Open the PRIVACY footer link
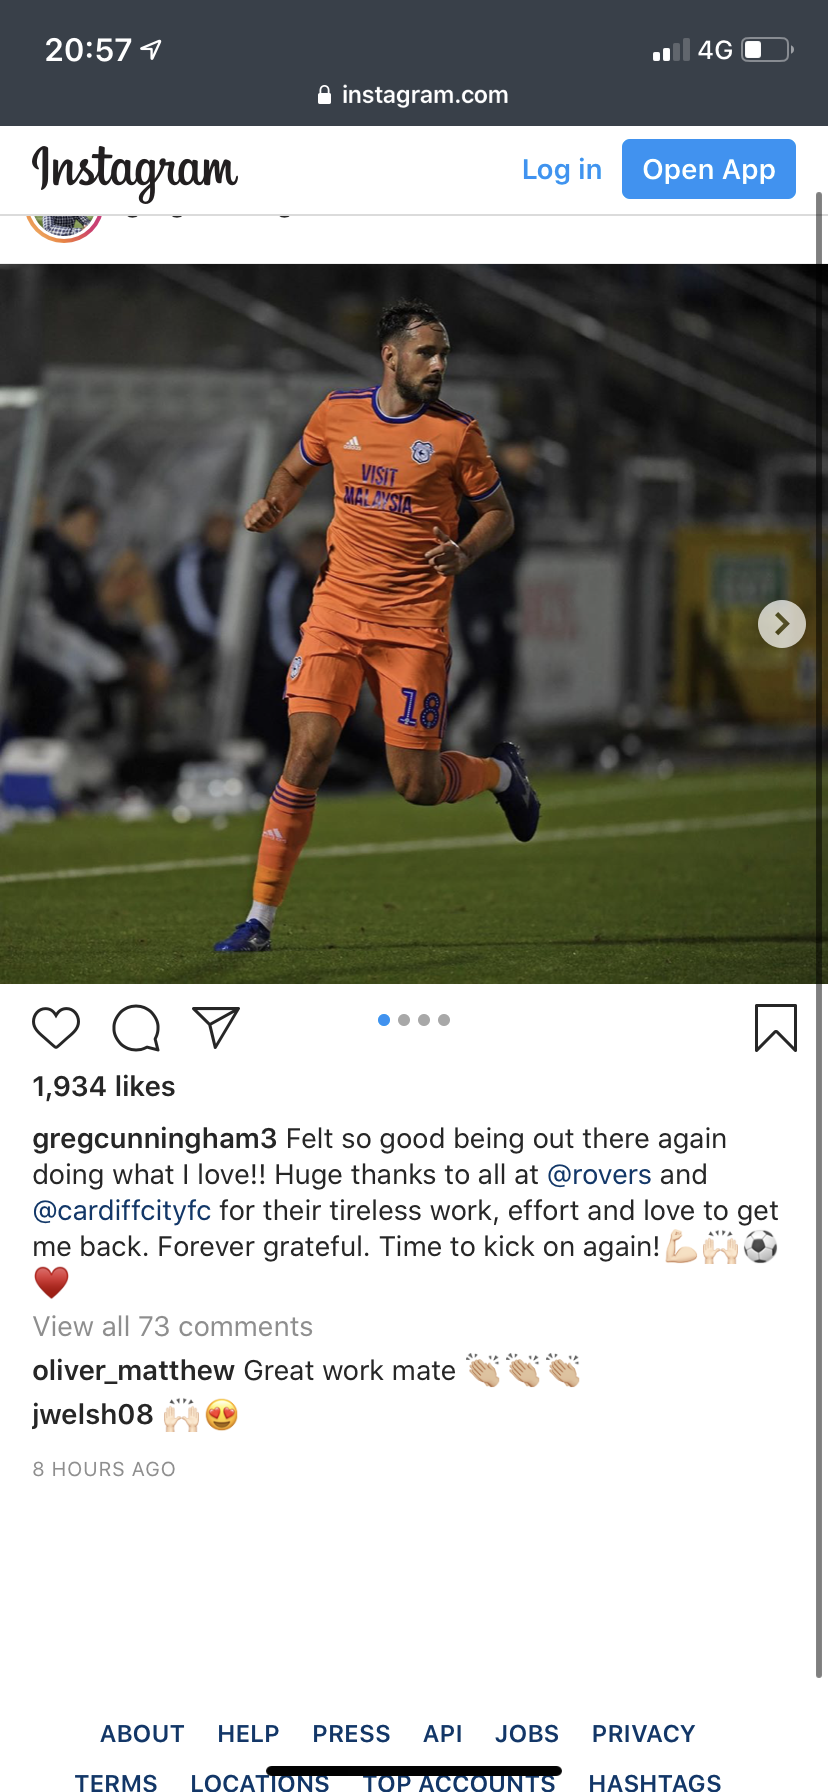 pos(643,1734)
